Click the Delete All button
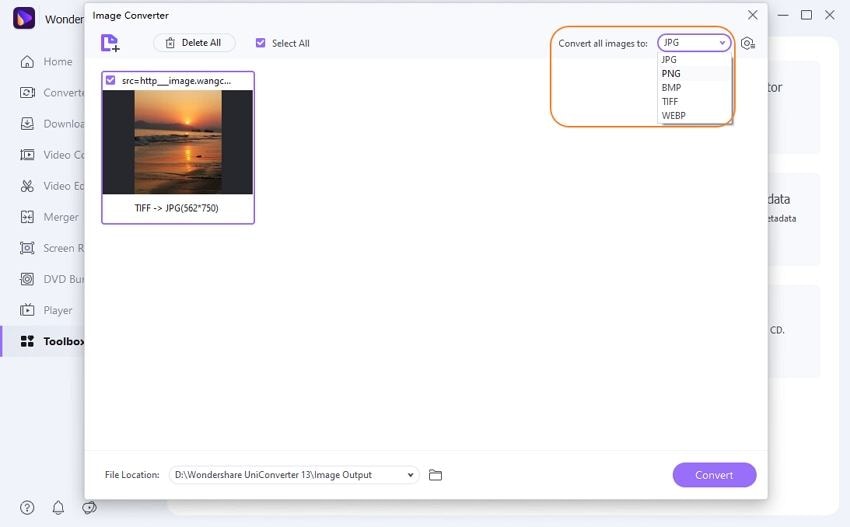The width and height of the screenshot is (850, 527). [194, 43]
